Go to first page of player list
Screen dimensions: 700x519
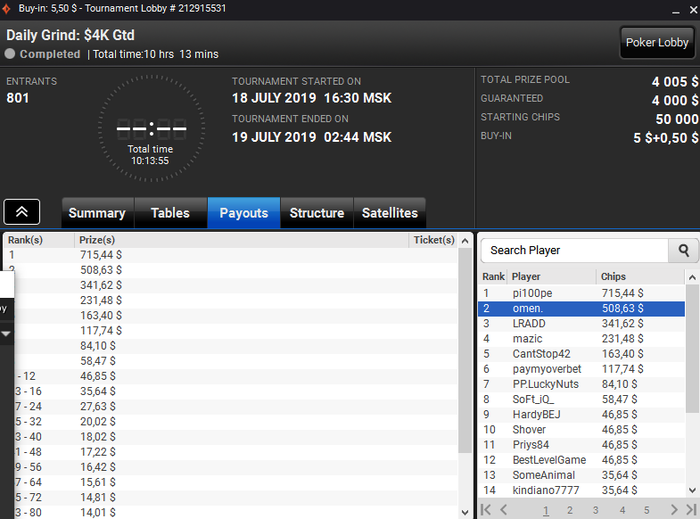(x=486, y=509)
